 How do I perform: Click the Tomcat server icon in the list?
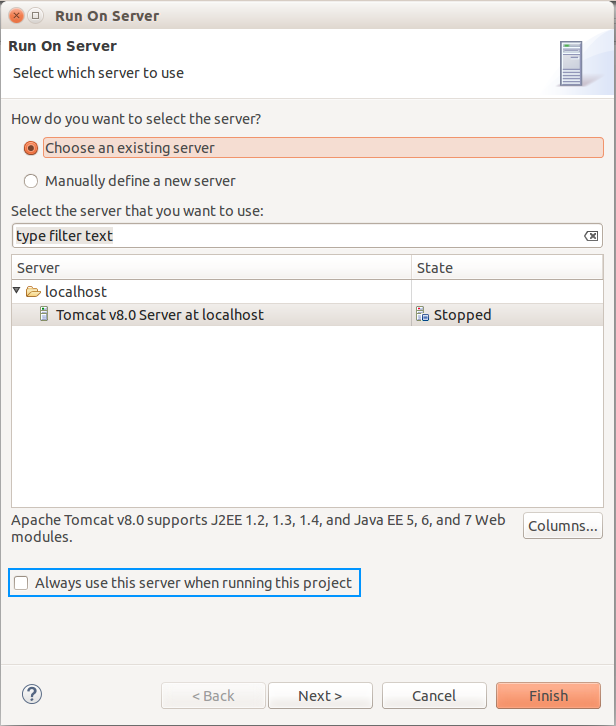click(44, 314)
